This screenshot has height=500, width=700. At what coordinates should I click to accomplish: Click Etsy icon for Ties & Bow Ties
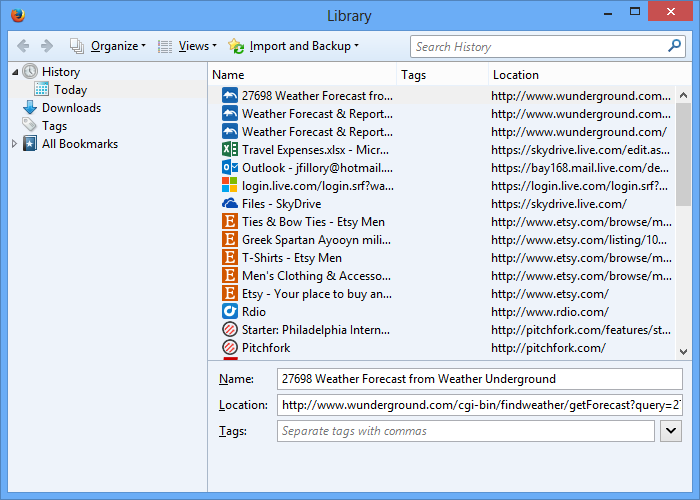pos(229,221)
